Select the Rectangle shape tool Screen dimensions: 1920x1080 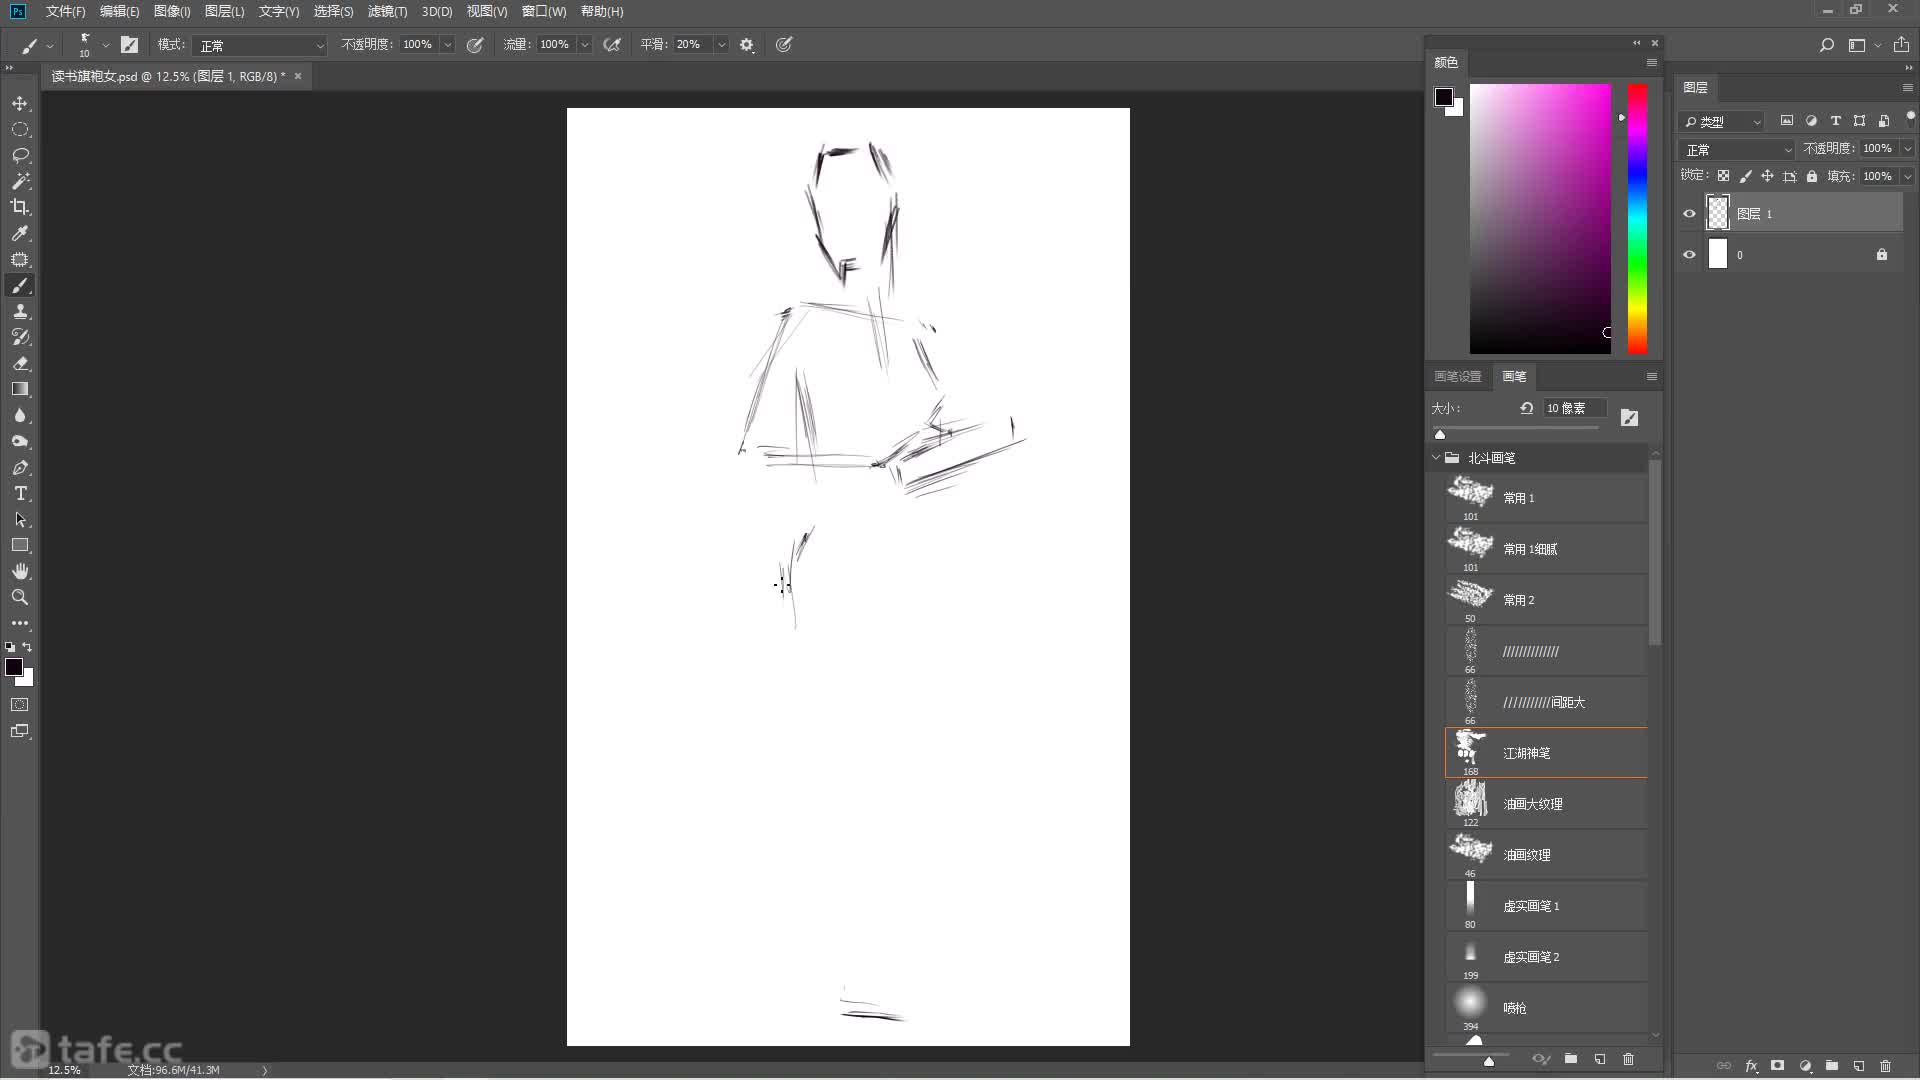[x=20, y=546]
